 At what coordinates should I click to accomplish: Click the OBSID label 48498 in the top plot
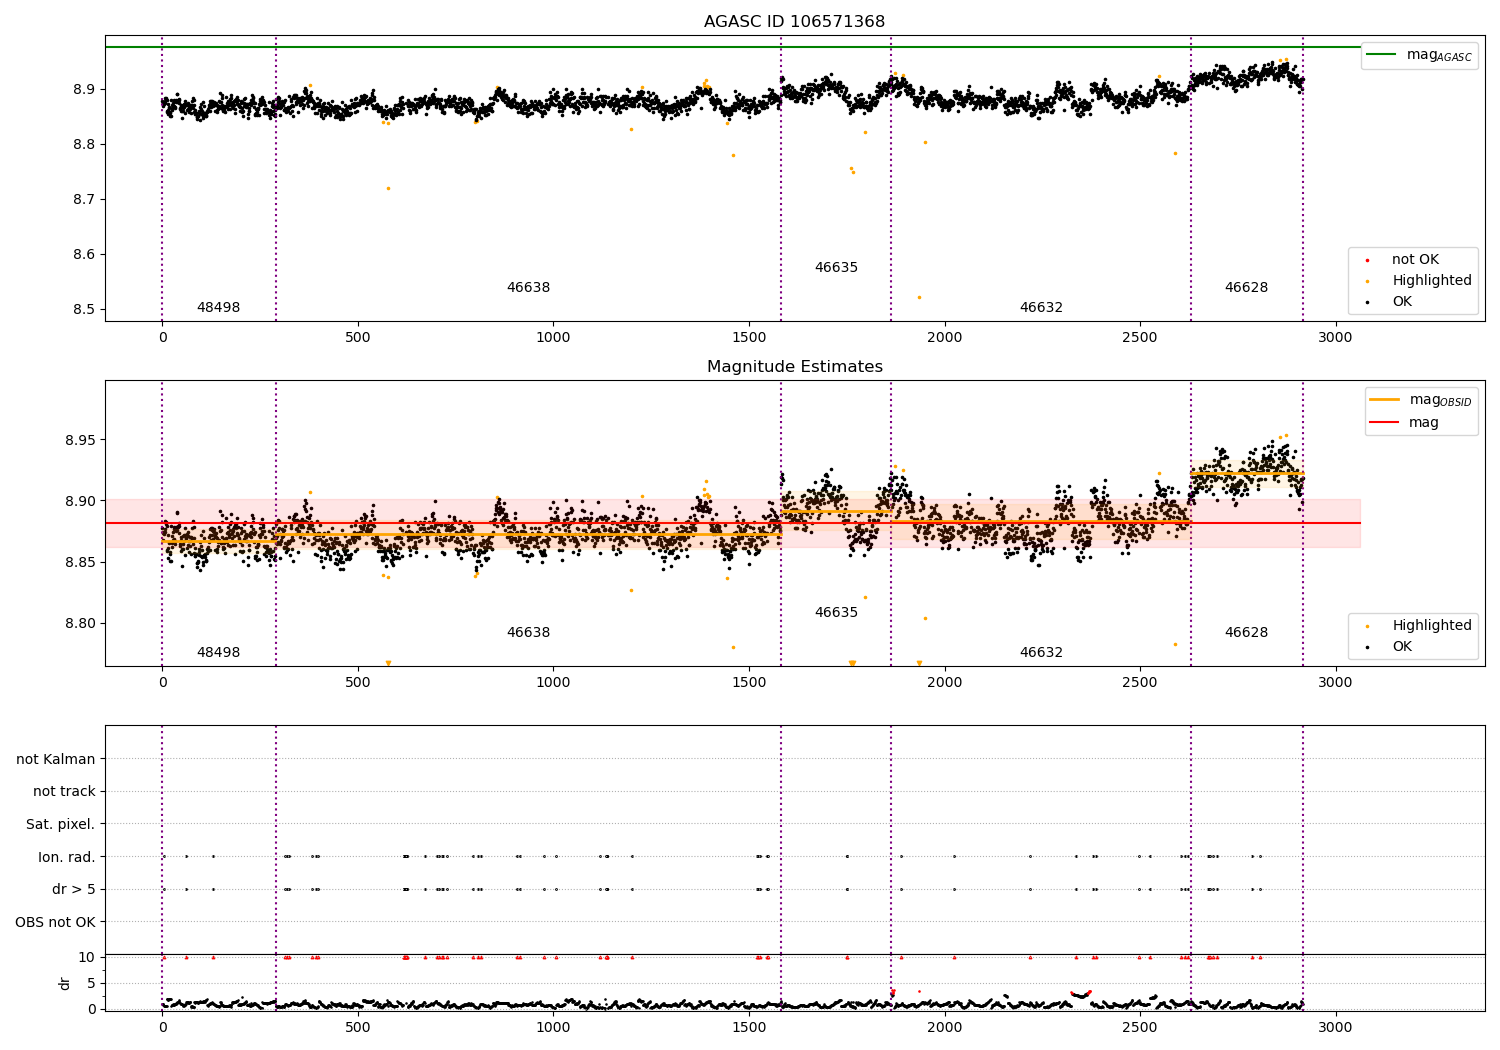coord(218,308)
